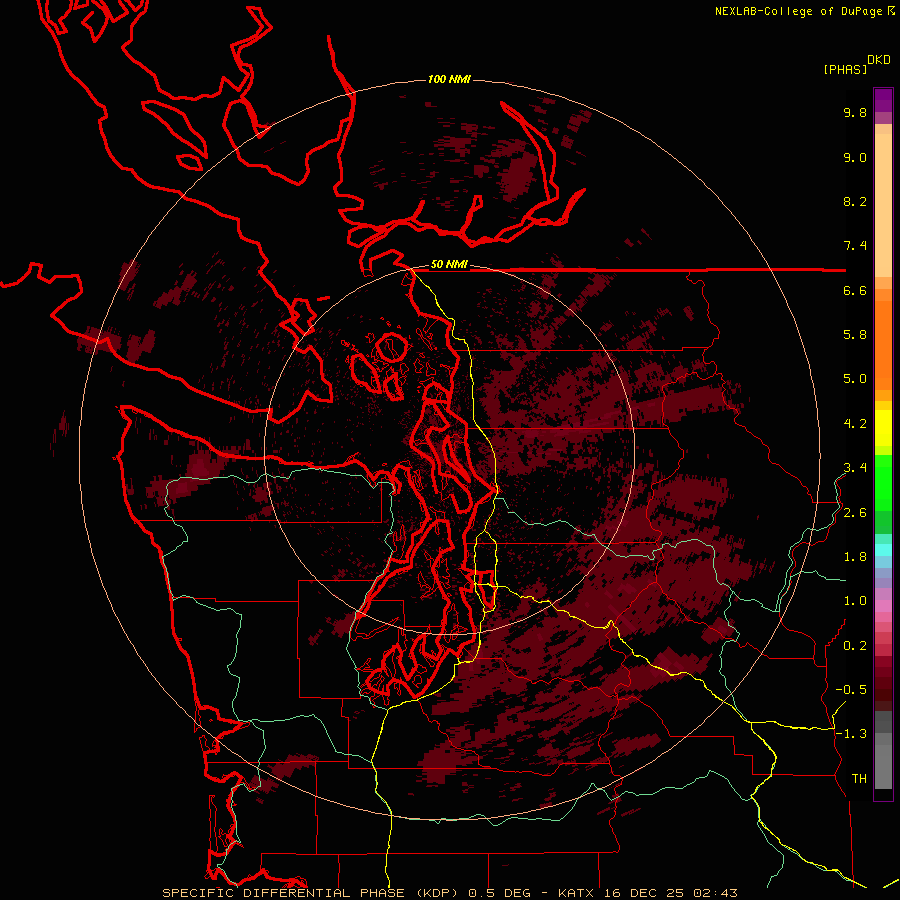900x900 pixels.
Task: Click the yellow band of the color scale
Action: pos(883,427)
